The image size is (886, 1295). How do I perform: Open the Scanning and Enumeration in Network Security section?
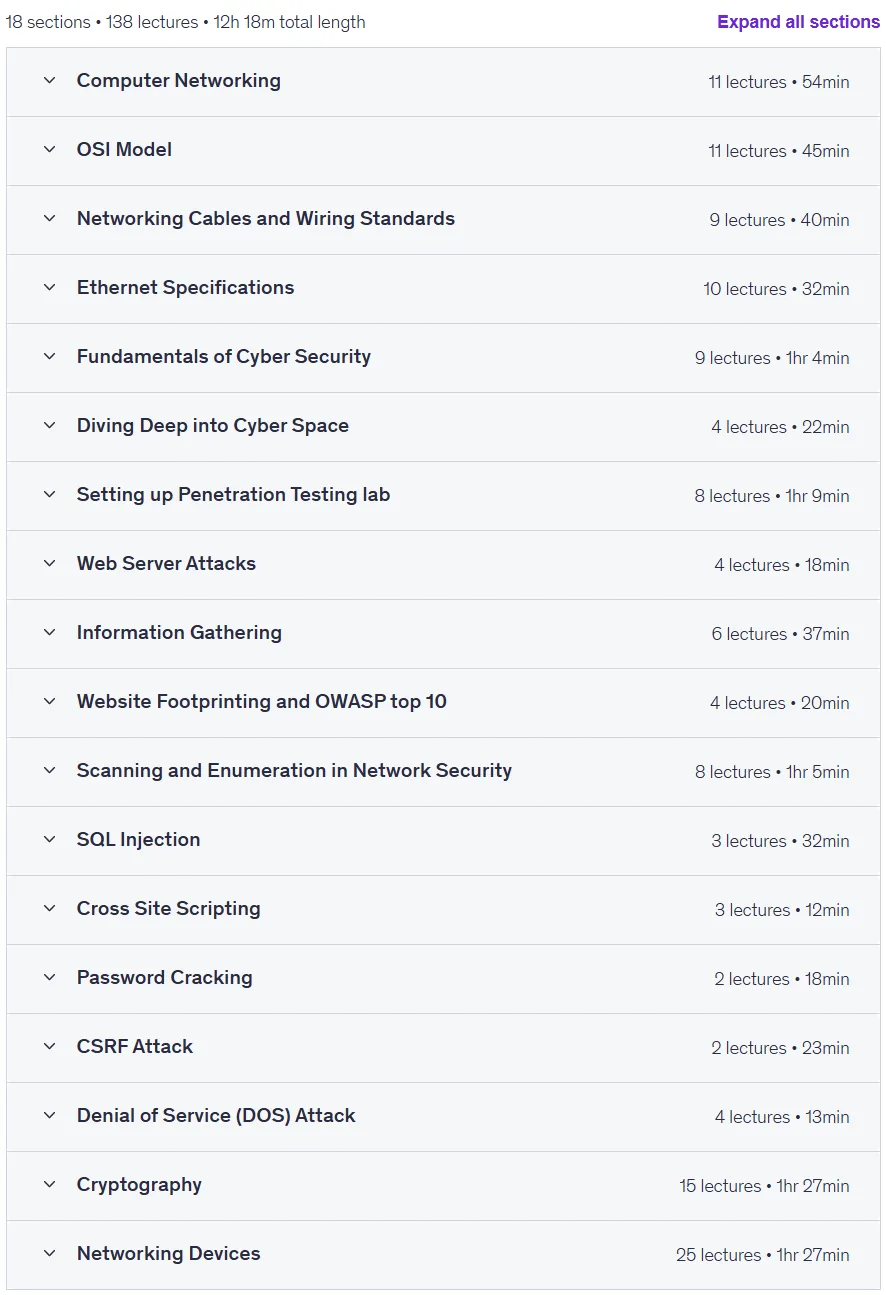[443, 772]
